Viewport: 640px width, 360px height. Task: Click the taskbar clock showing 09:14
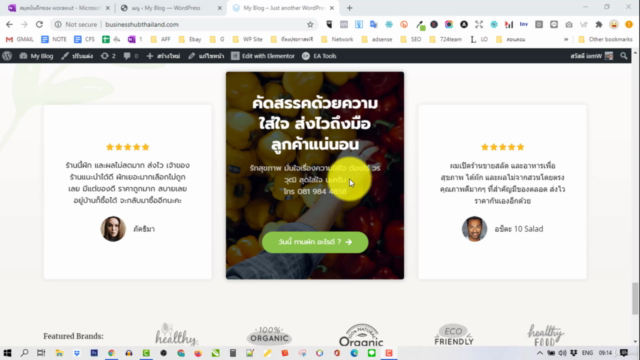pyautogui.click(x=605, y=353)
